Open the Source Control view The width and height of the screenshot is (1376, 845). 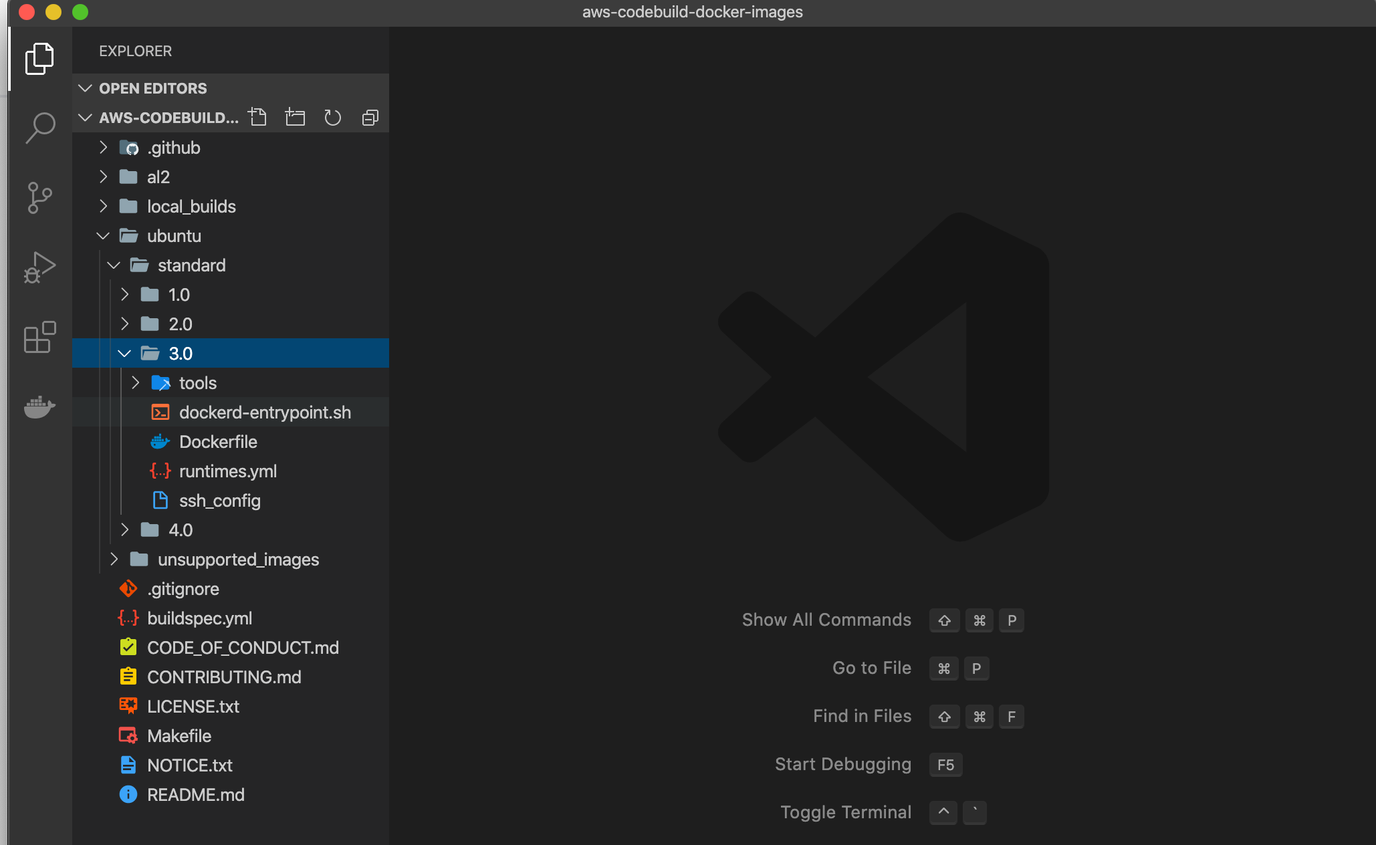(39, 198)
